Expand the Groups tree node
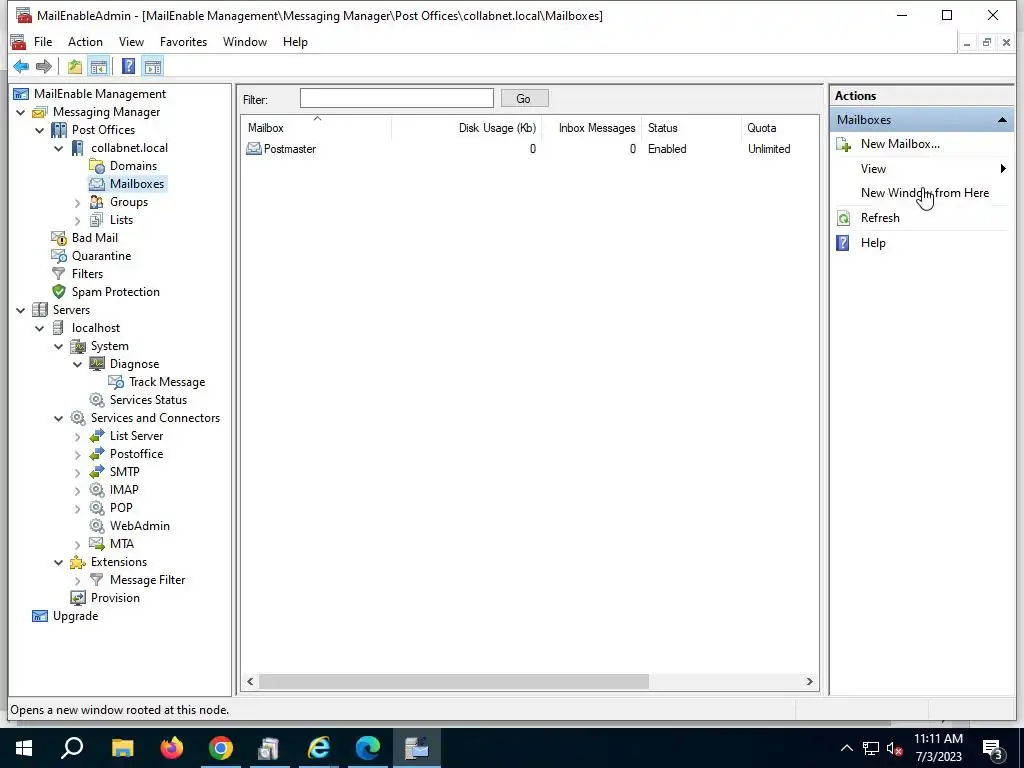This screenshot has height=768, width=1024. tap(77, 202)
